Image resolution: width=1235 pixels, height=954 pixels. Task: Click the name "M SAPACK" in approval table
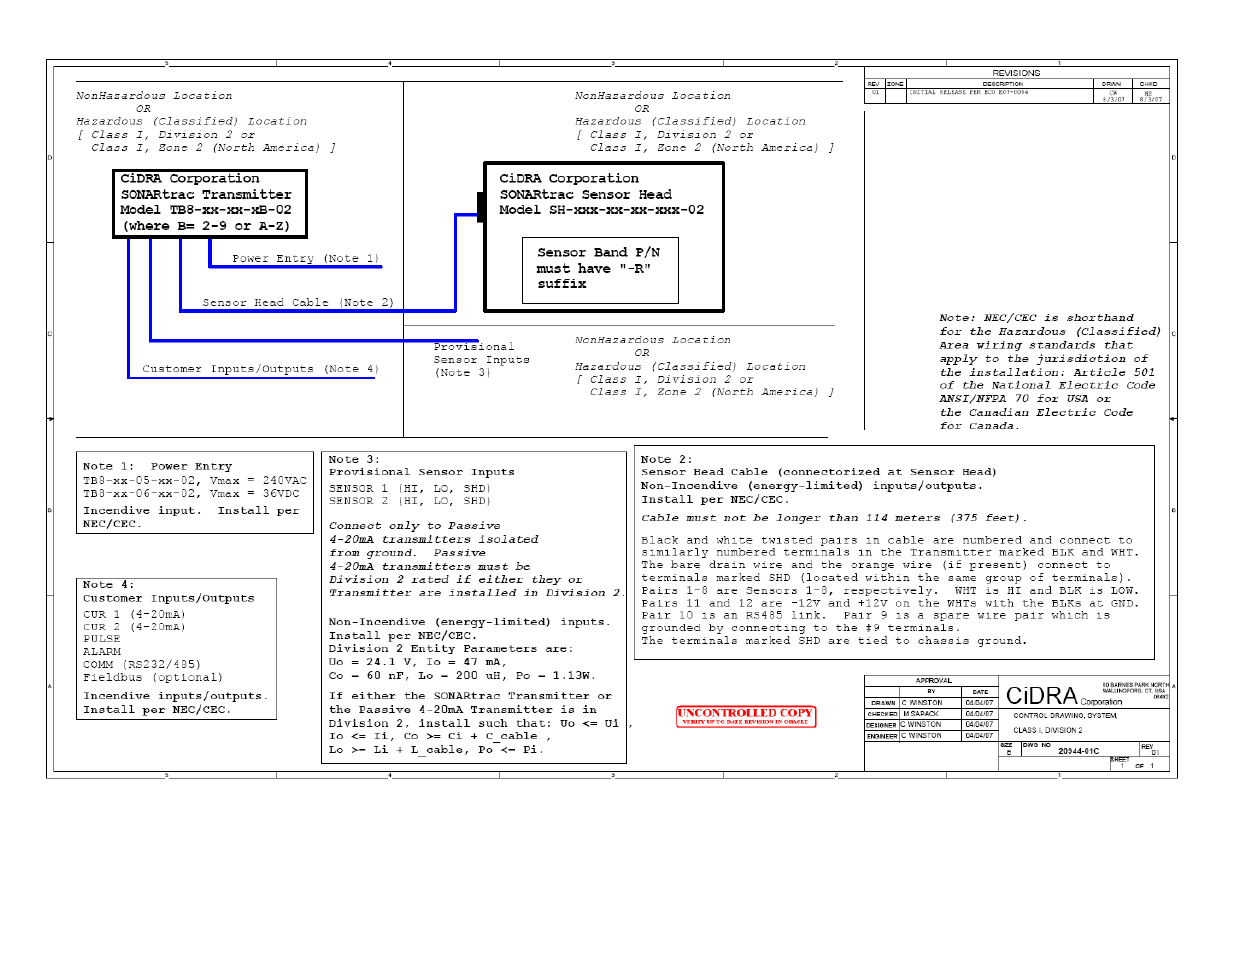921,714
